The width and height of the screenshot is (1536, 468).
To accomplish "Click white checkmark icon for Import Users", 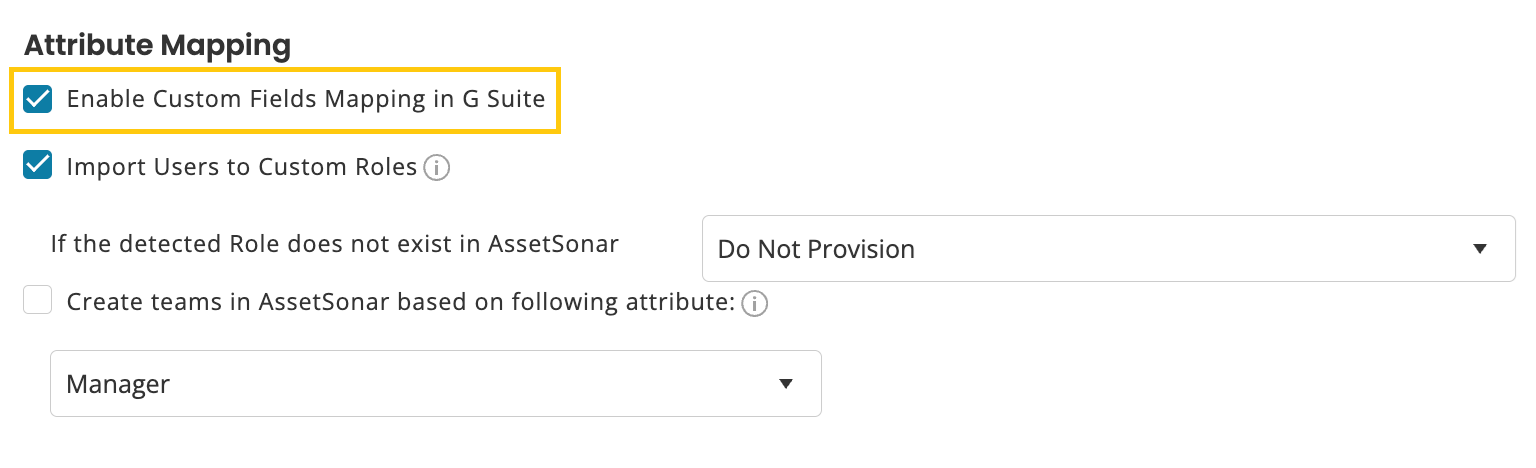I will point(38,166).
